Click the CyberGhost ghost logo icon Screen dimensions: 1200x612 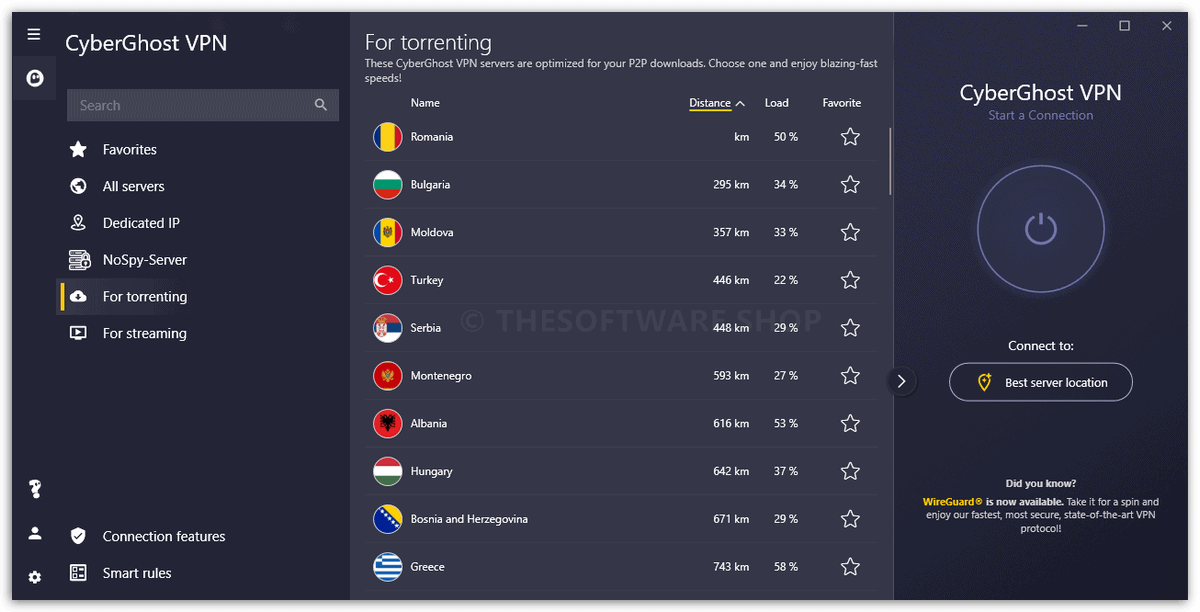(35, 78)
